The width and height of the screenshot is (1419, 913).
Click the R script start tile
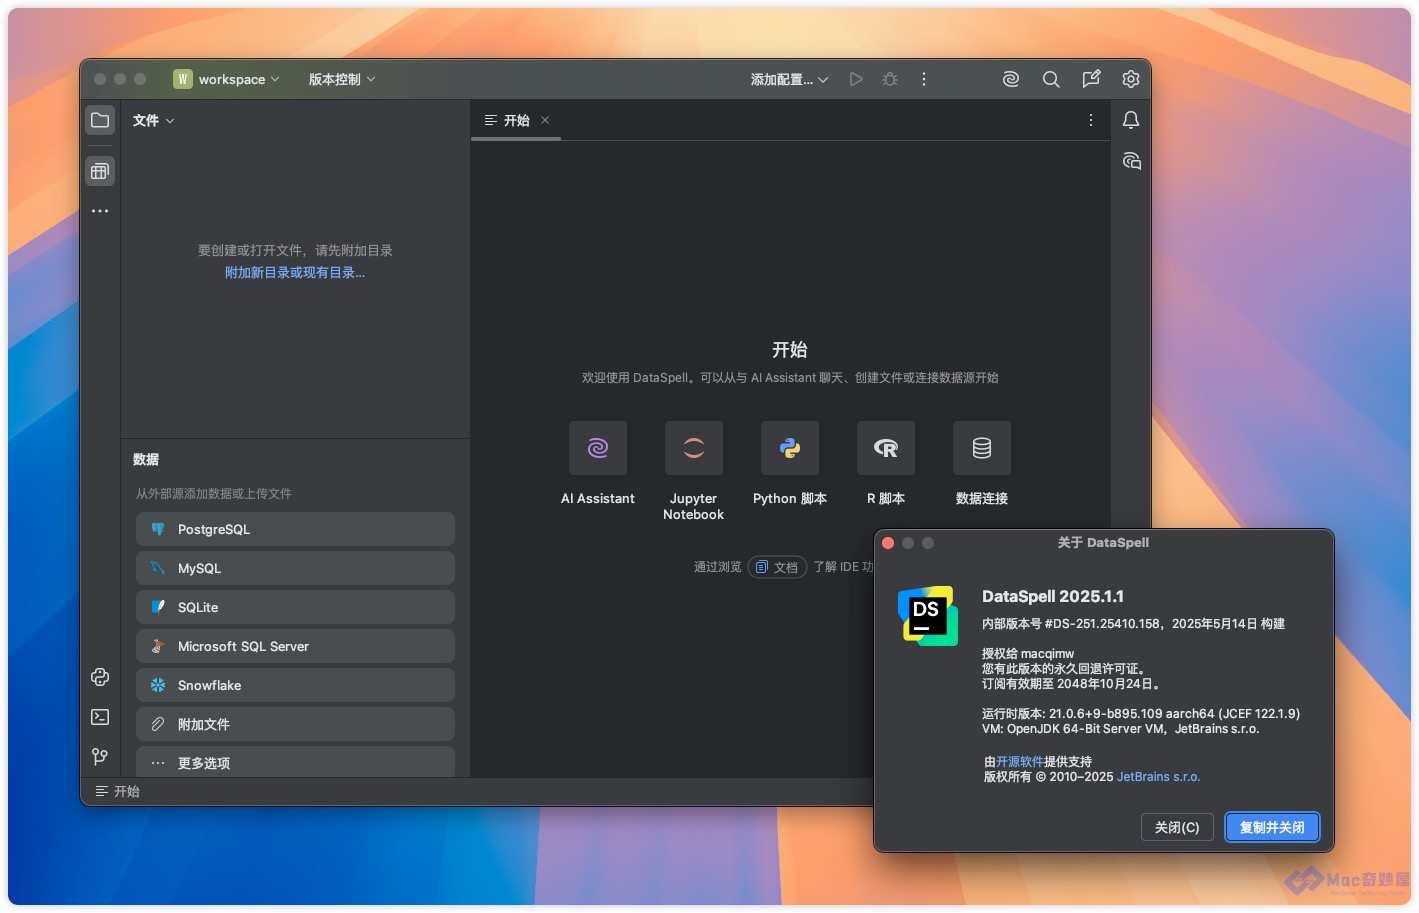pyautogui.click(x=886, y=448)
